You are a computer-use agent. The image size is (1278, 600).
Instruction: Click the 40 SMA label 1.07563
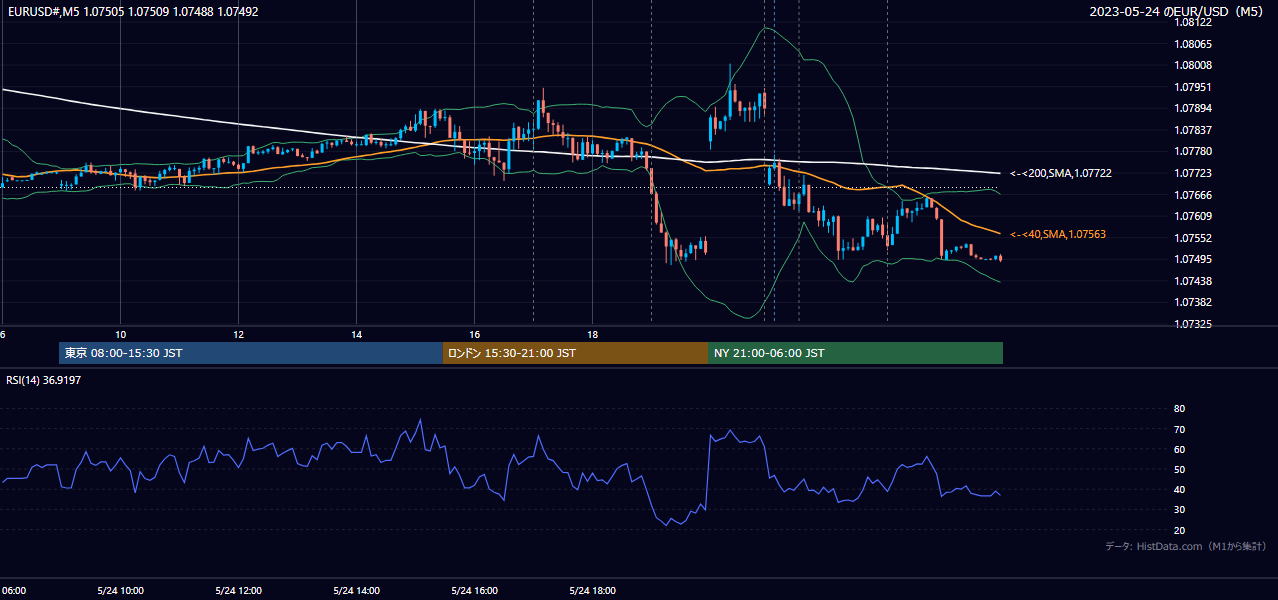click(1058, 234)
